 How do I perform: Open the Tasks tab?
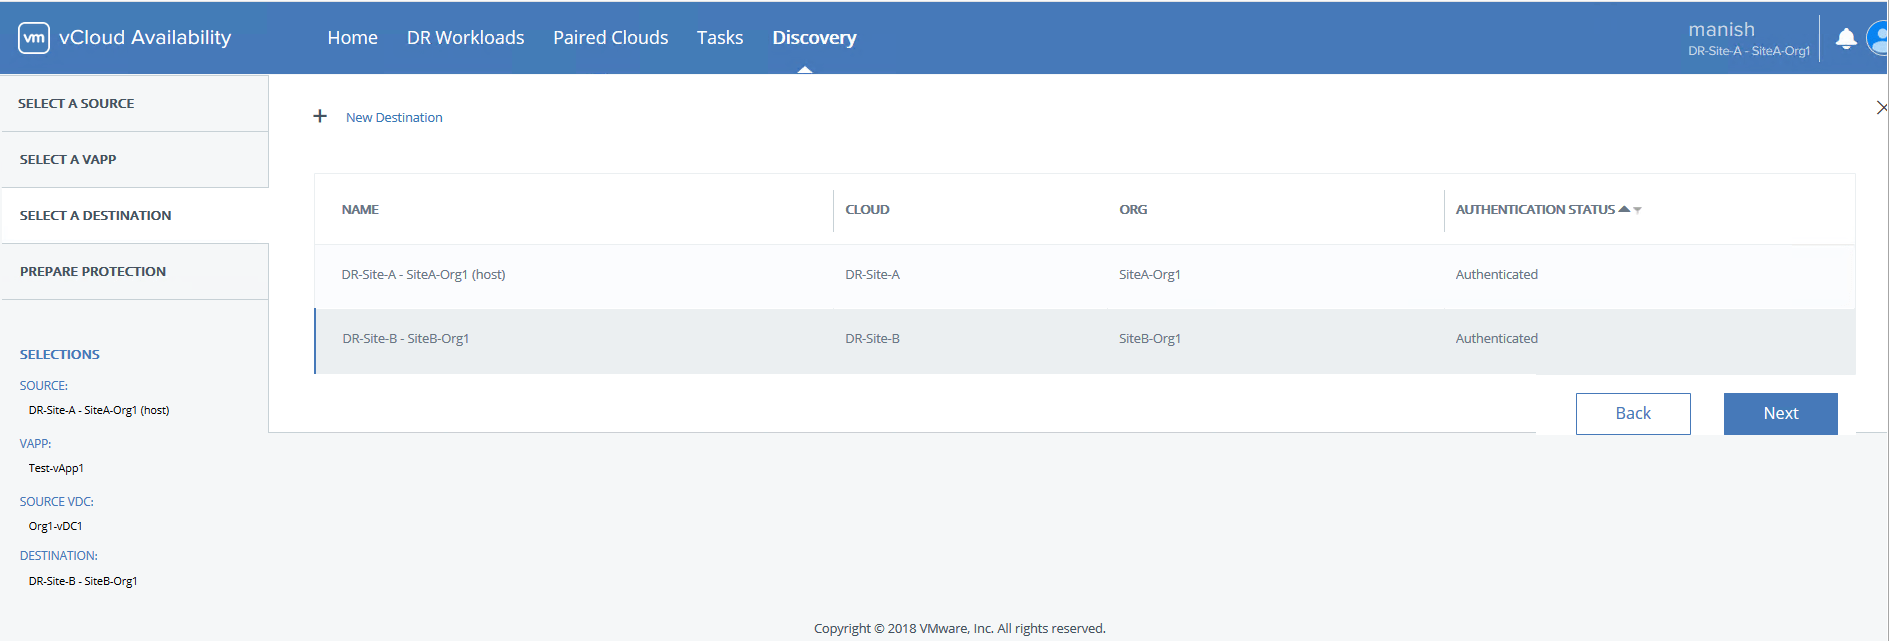pyautogui.click(x=720, y=38)
